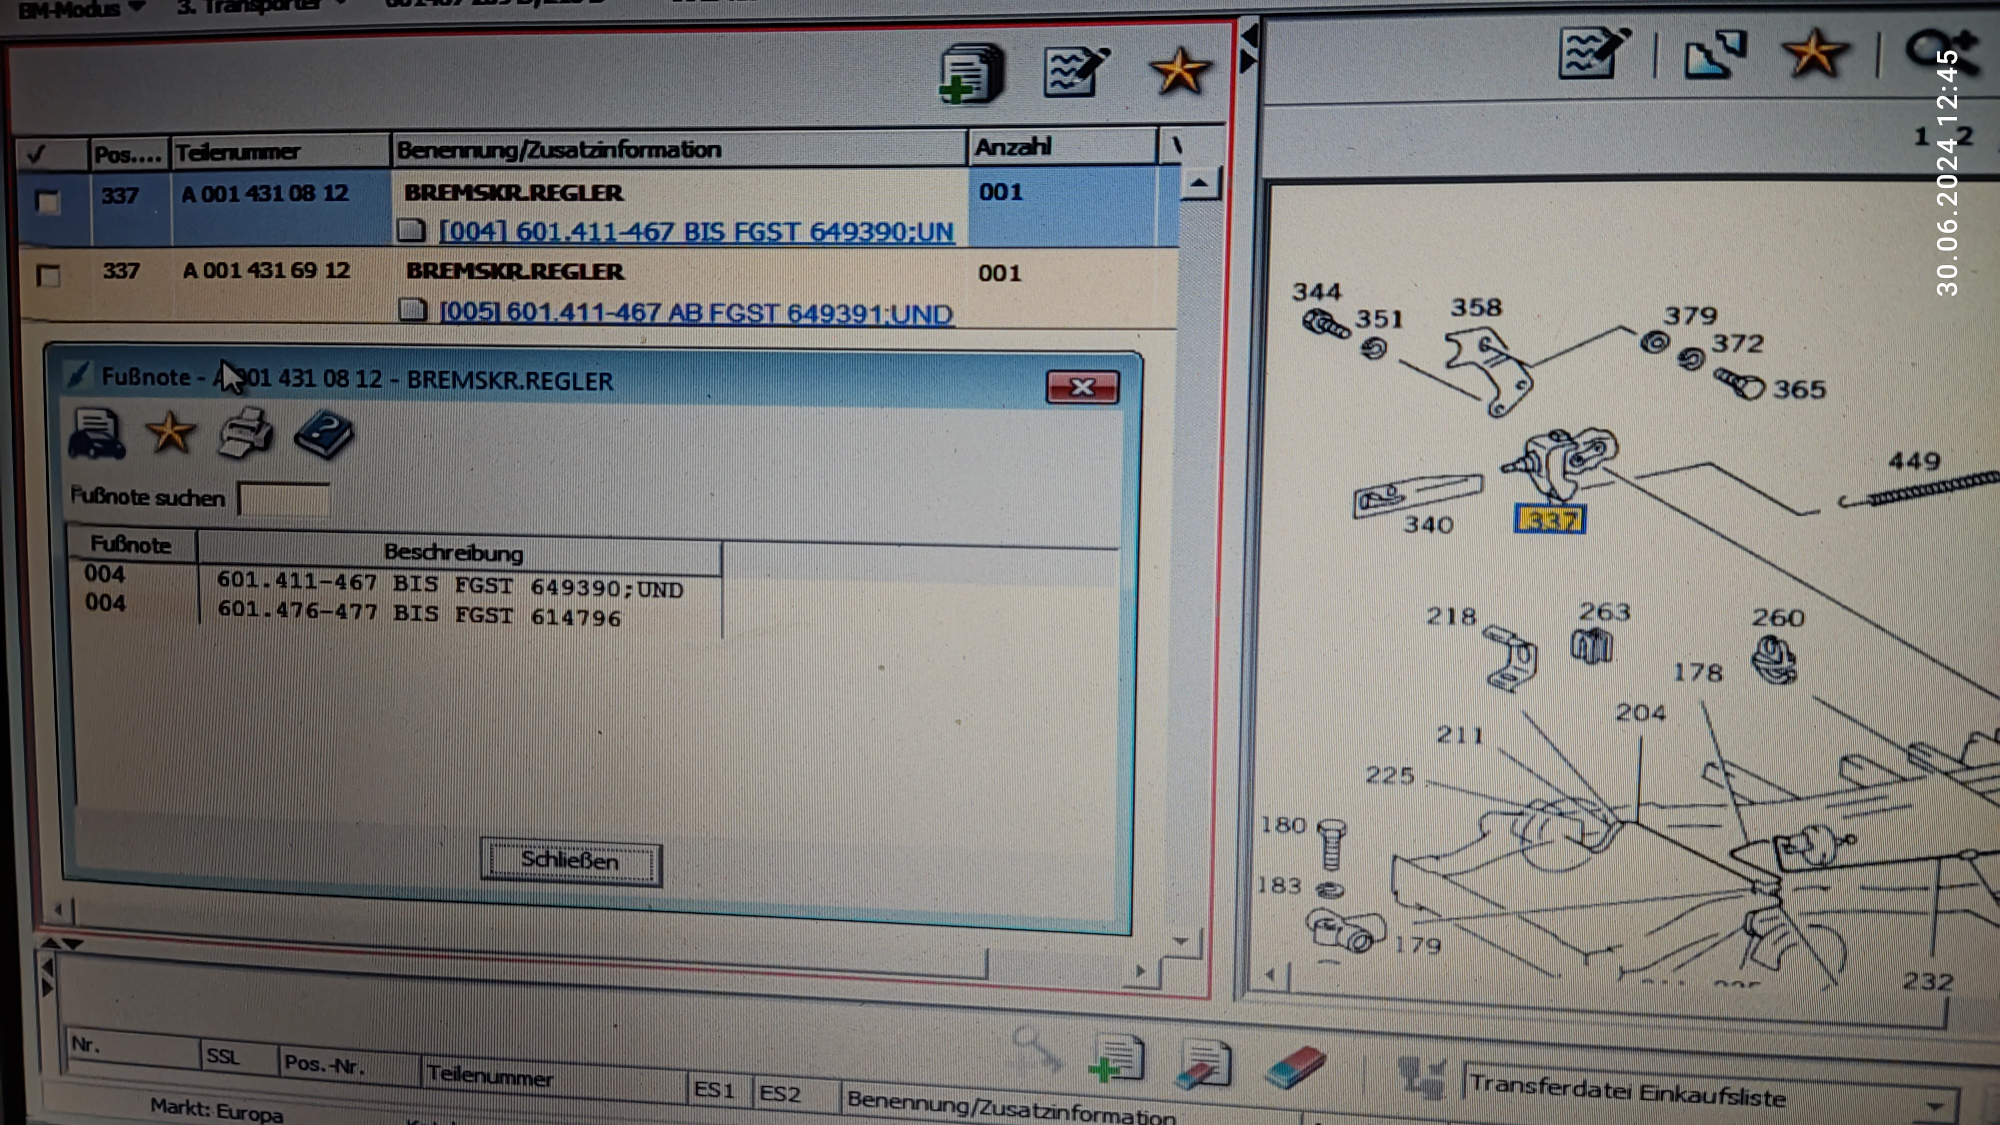Open the notes pencil icon above parts list
2000x1125 pixels.
(1075, 72)
